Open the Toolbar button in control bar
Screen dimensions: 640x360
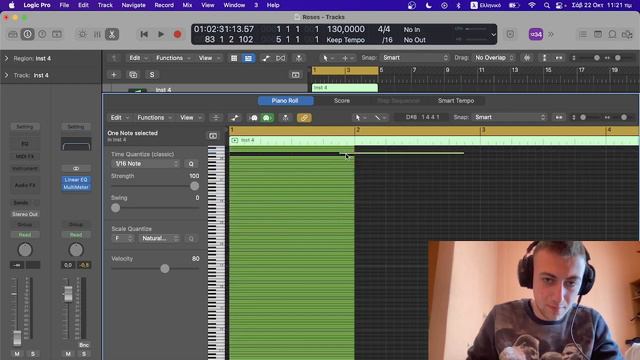point(57,34)
